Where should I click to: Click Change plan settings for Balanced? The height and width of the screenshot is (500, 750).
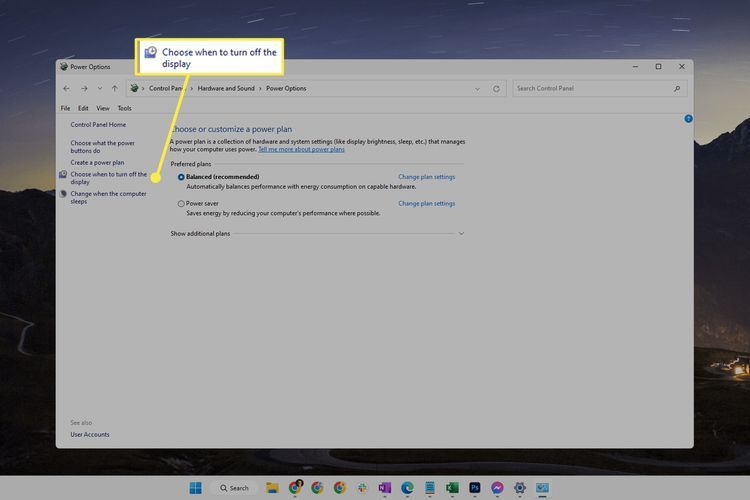426,177
